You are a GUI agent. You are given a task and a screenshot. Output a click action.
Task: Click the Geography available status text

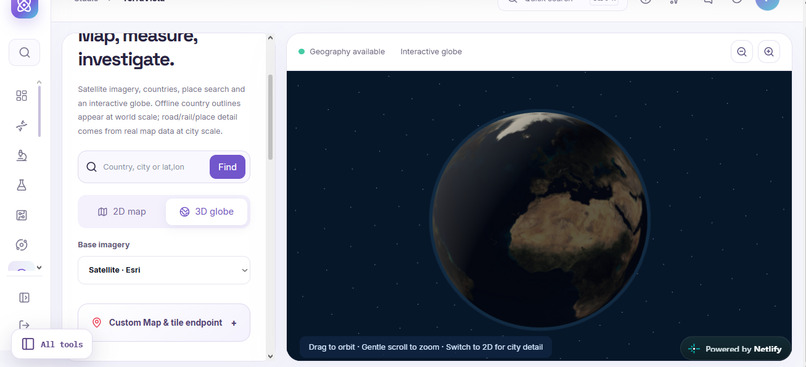[x=347, y=52]
